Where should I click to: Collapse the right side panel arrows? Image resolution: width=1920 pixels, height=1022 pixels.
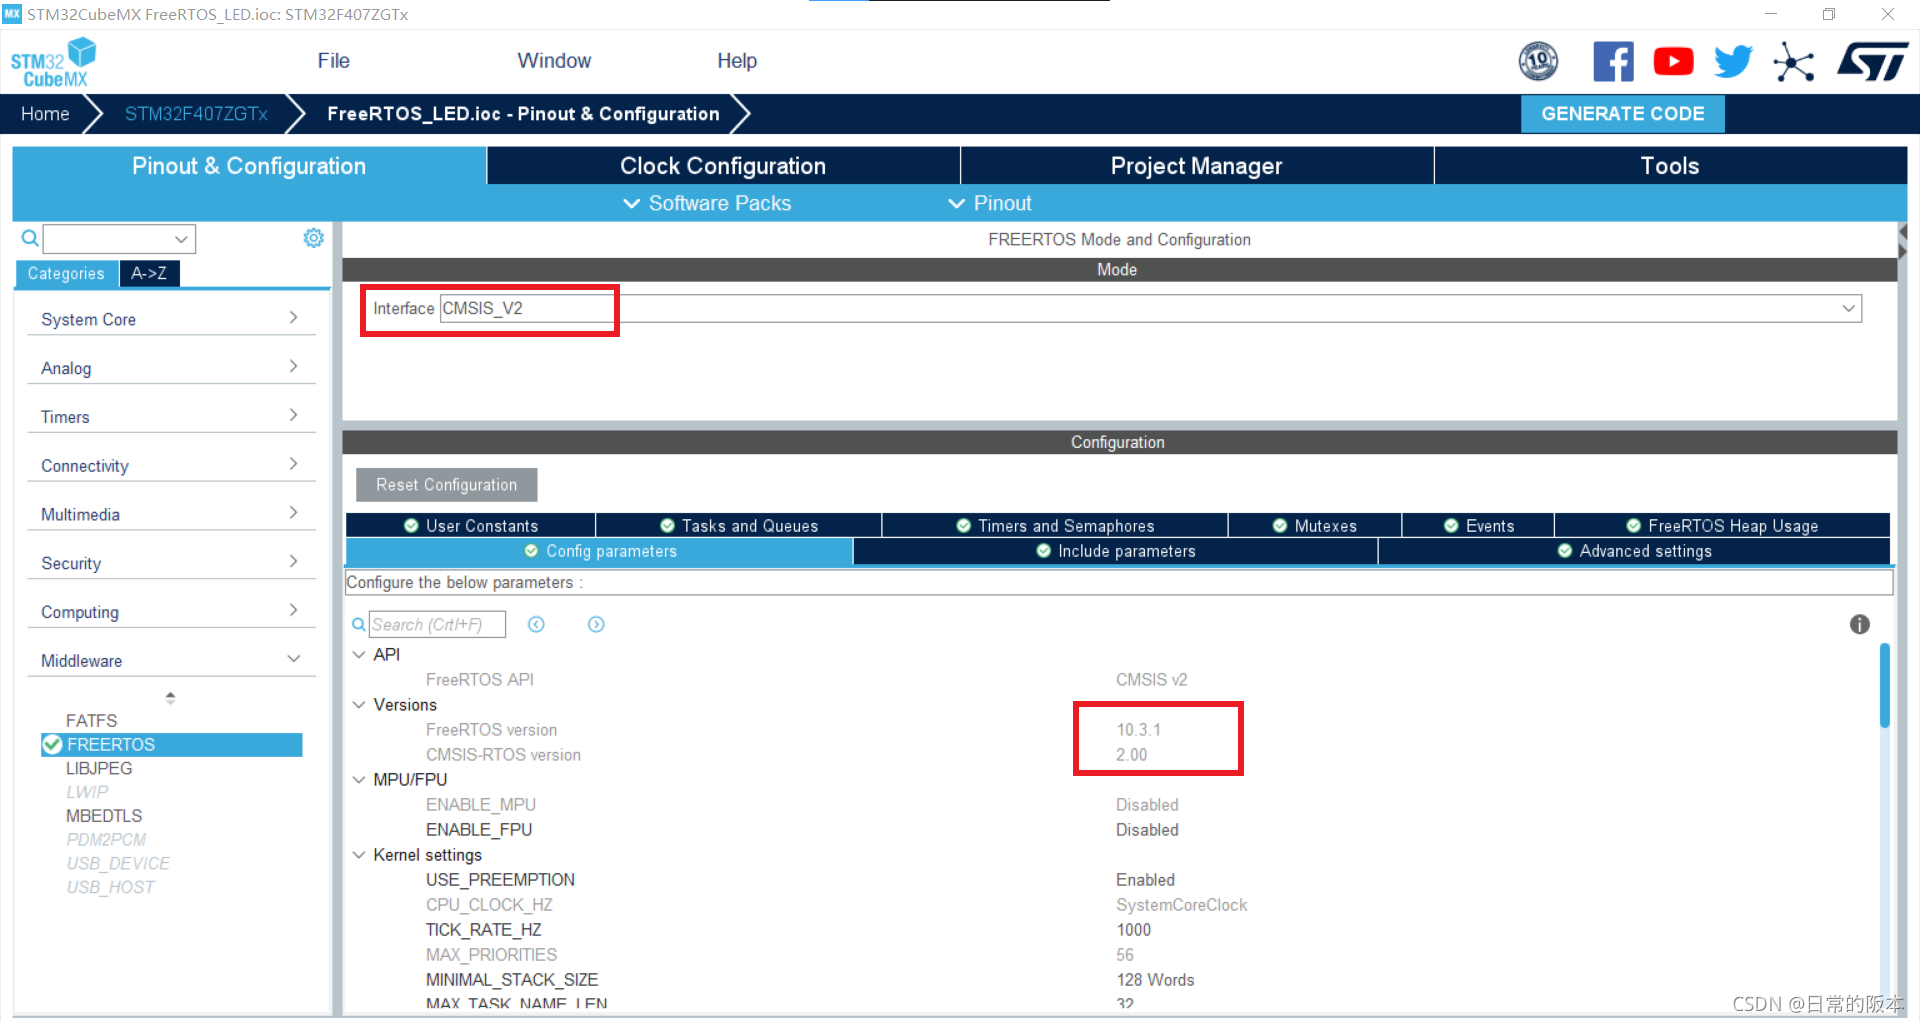1903,242
